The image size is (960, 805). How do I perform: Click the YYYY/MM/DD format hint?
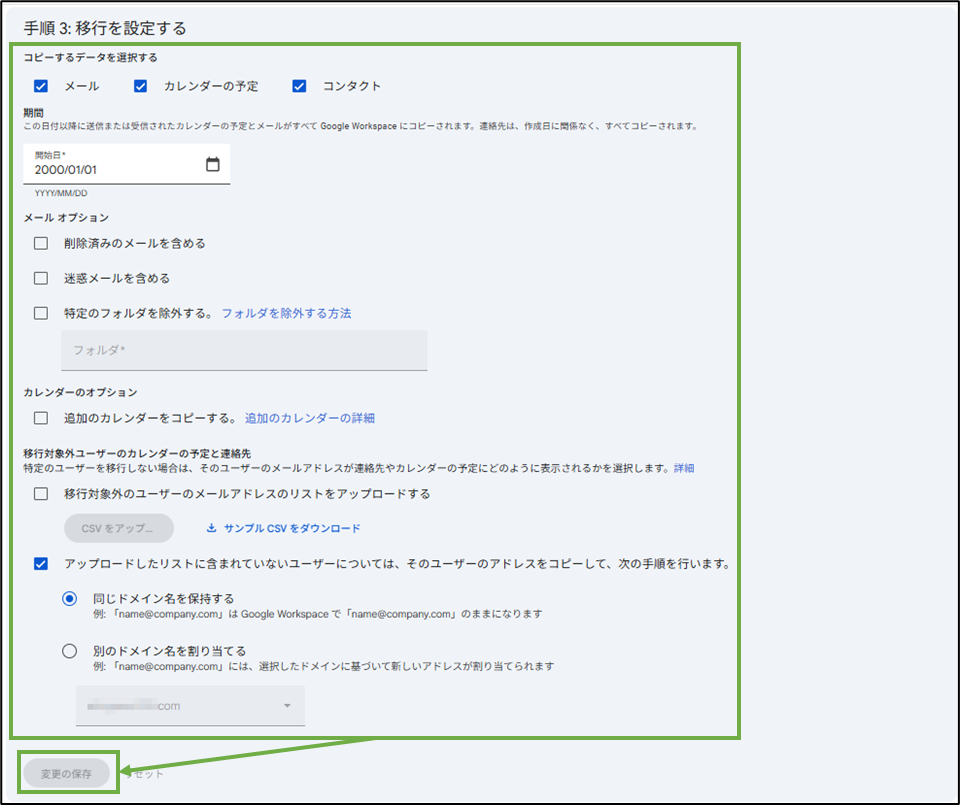point(61,193)
